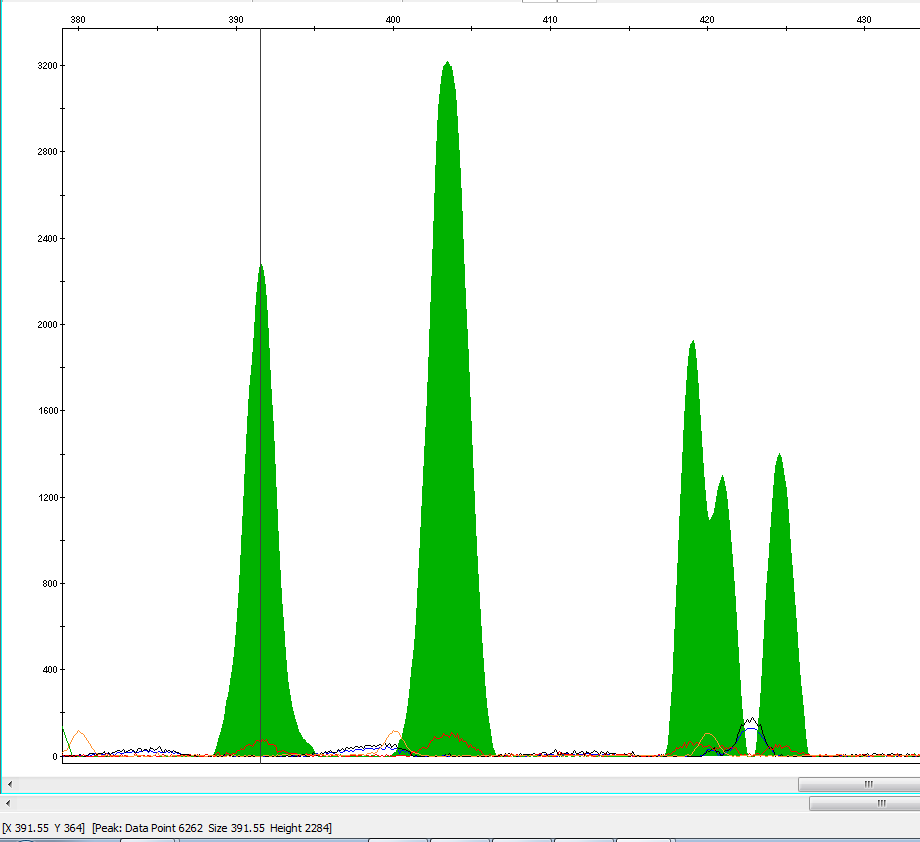920x842 pixels.
Task: Click the X Y coordinate readout
Action: click(x=43, y=828)
